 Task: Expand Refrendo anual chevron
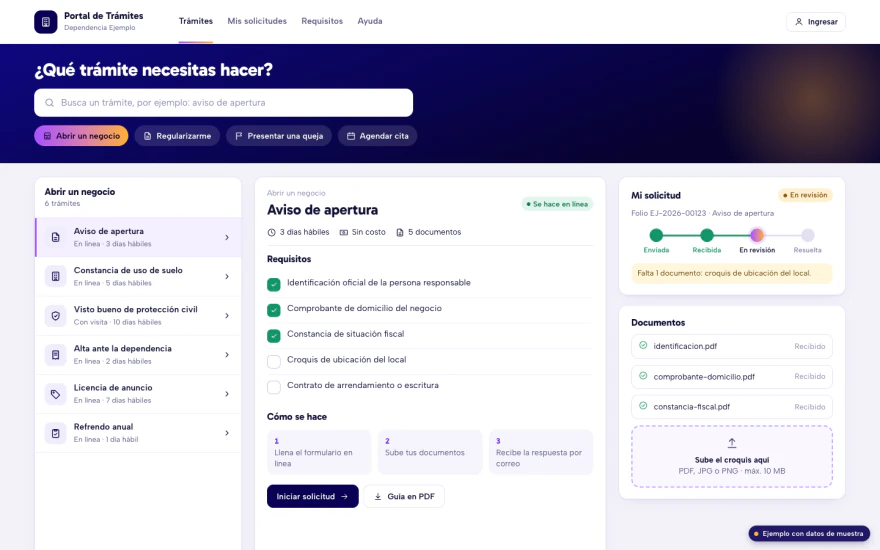pyautogui.click(x=227, y=433)
